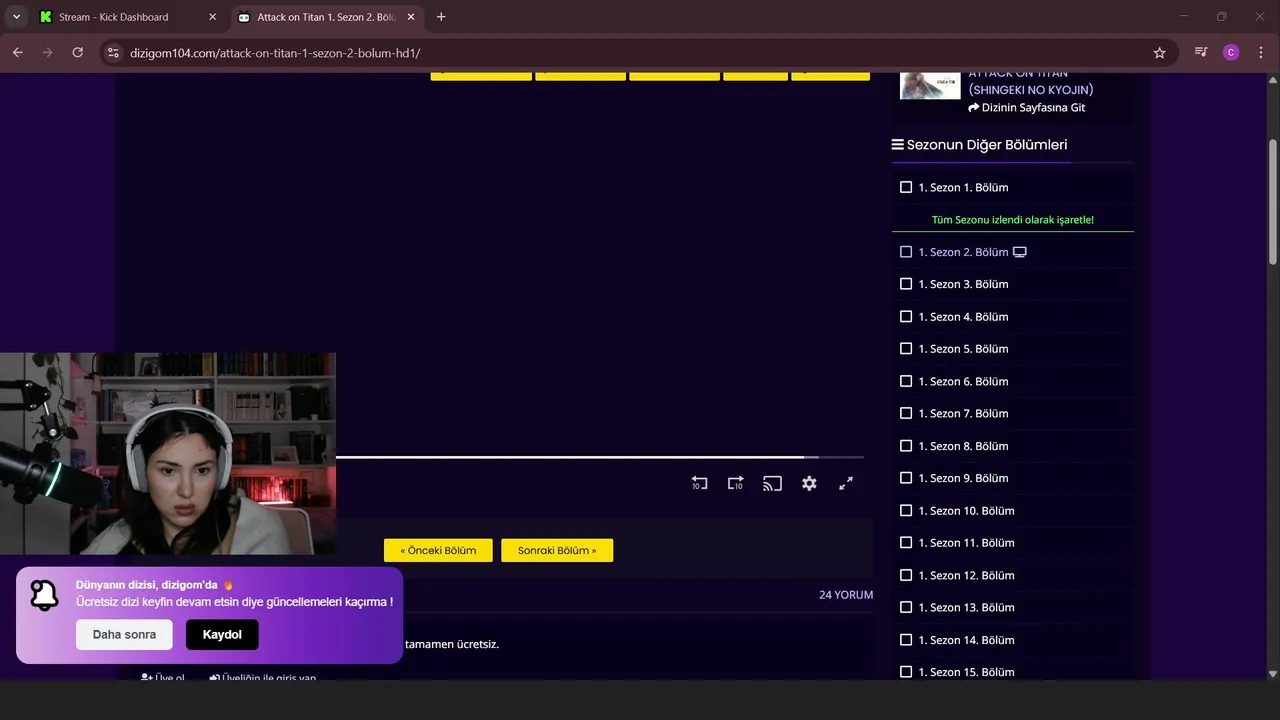Click the TV icon beside 2. Bölüm
The width and height of the screenshot is (1280, 720).
[x=1020, y=252]
